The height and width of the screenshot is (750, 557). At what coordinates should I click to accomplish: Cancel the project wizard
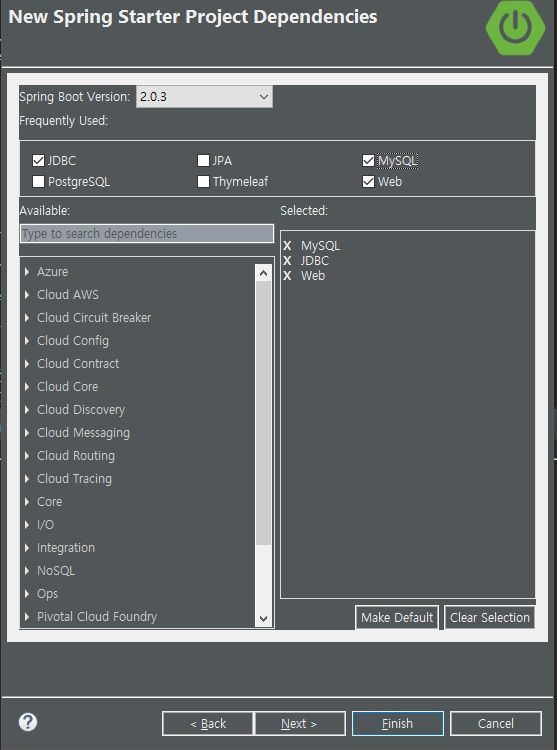coord(496,724)
